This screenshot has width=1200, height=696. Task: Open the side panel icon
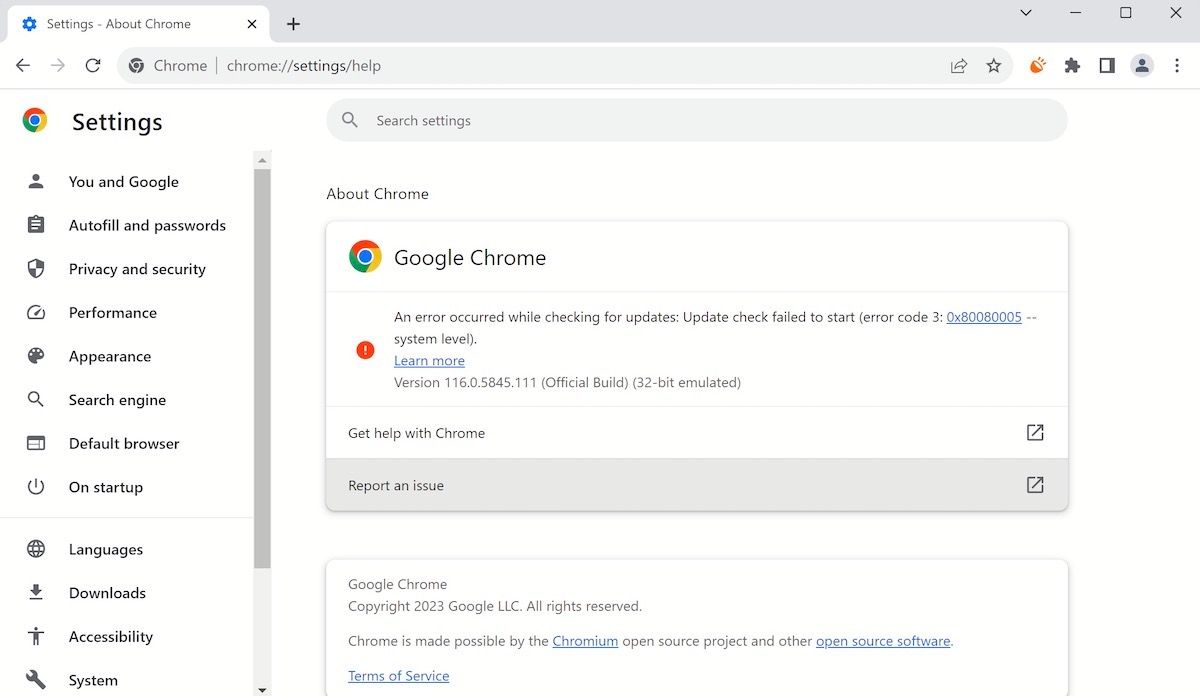click(x=1106, y=65)
